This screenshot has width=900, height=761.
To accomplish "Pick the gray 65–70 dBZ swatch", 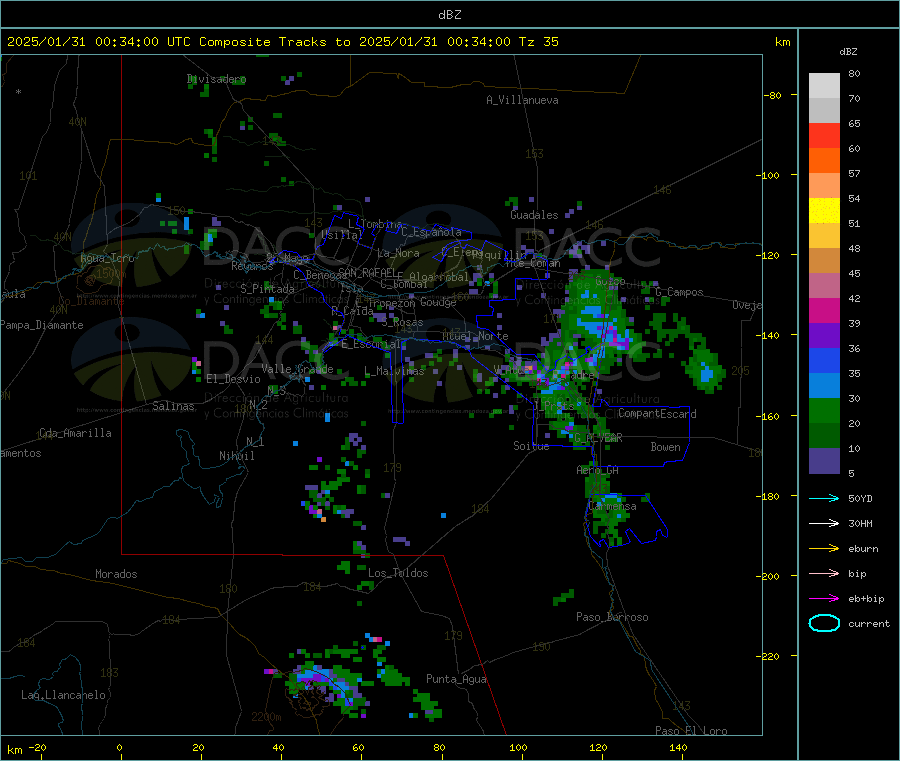I will (824, 111).
